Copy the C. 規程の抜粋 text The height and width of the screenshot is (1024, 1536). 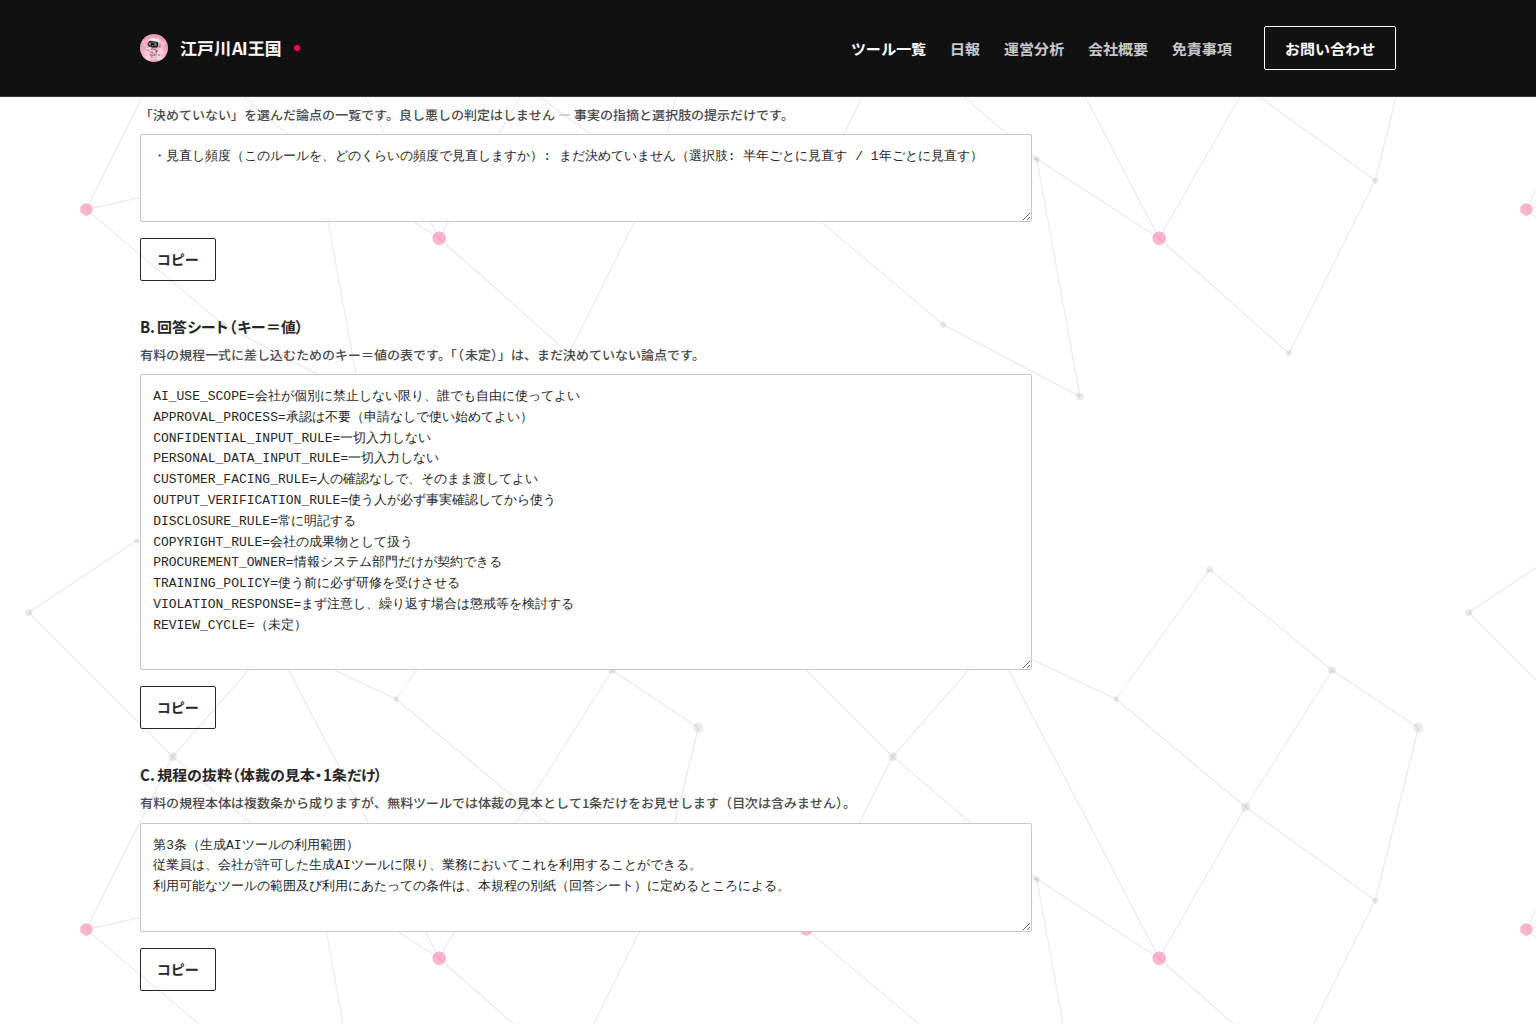coord(178,970)
